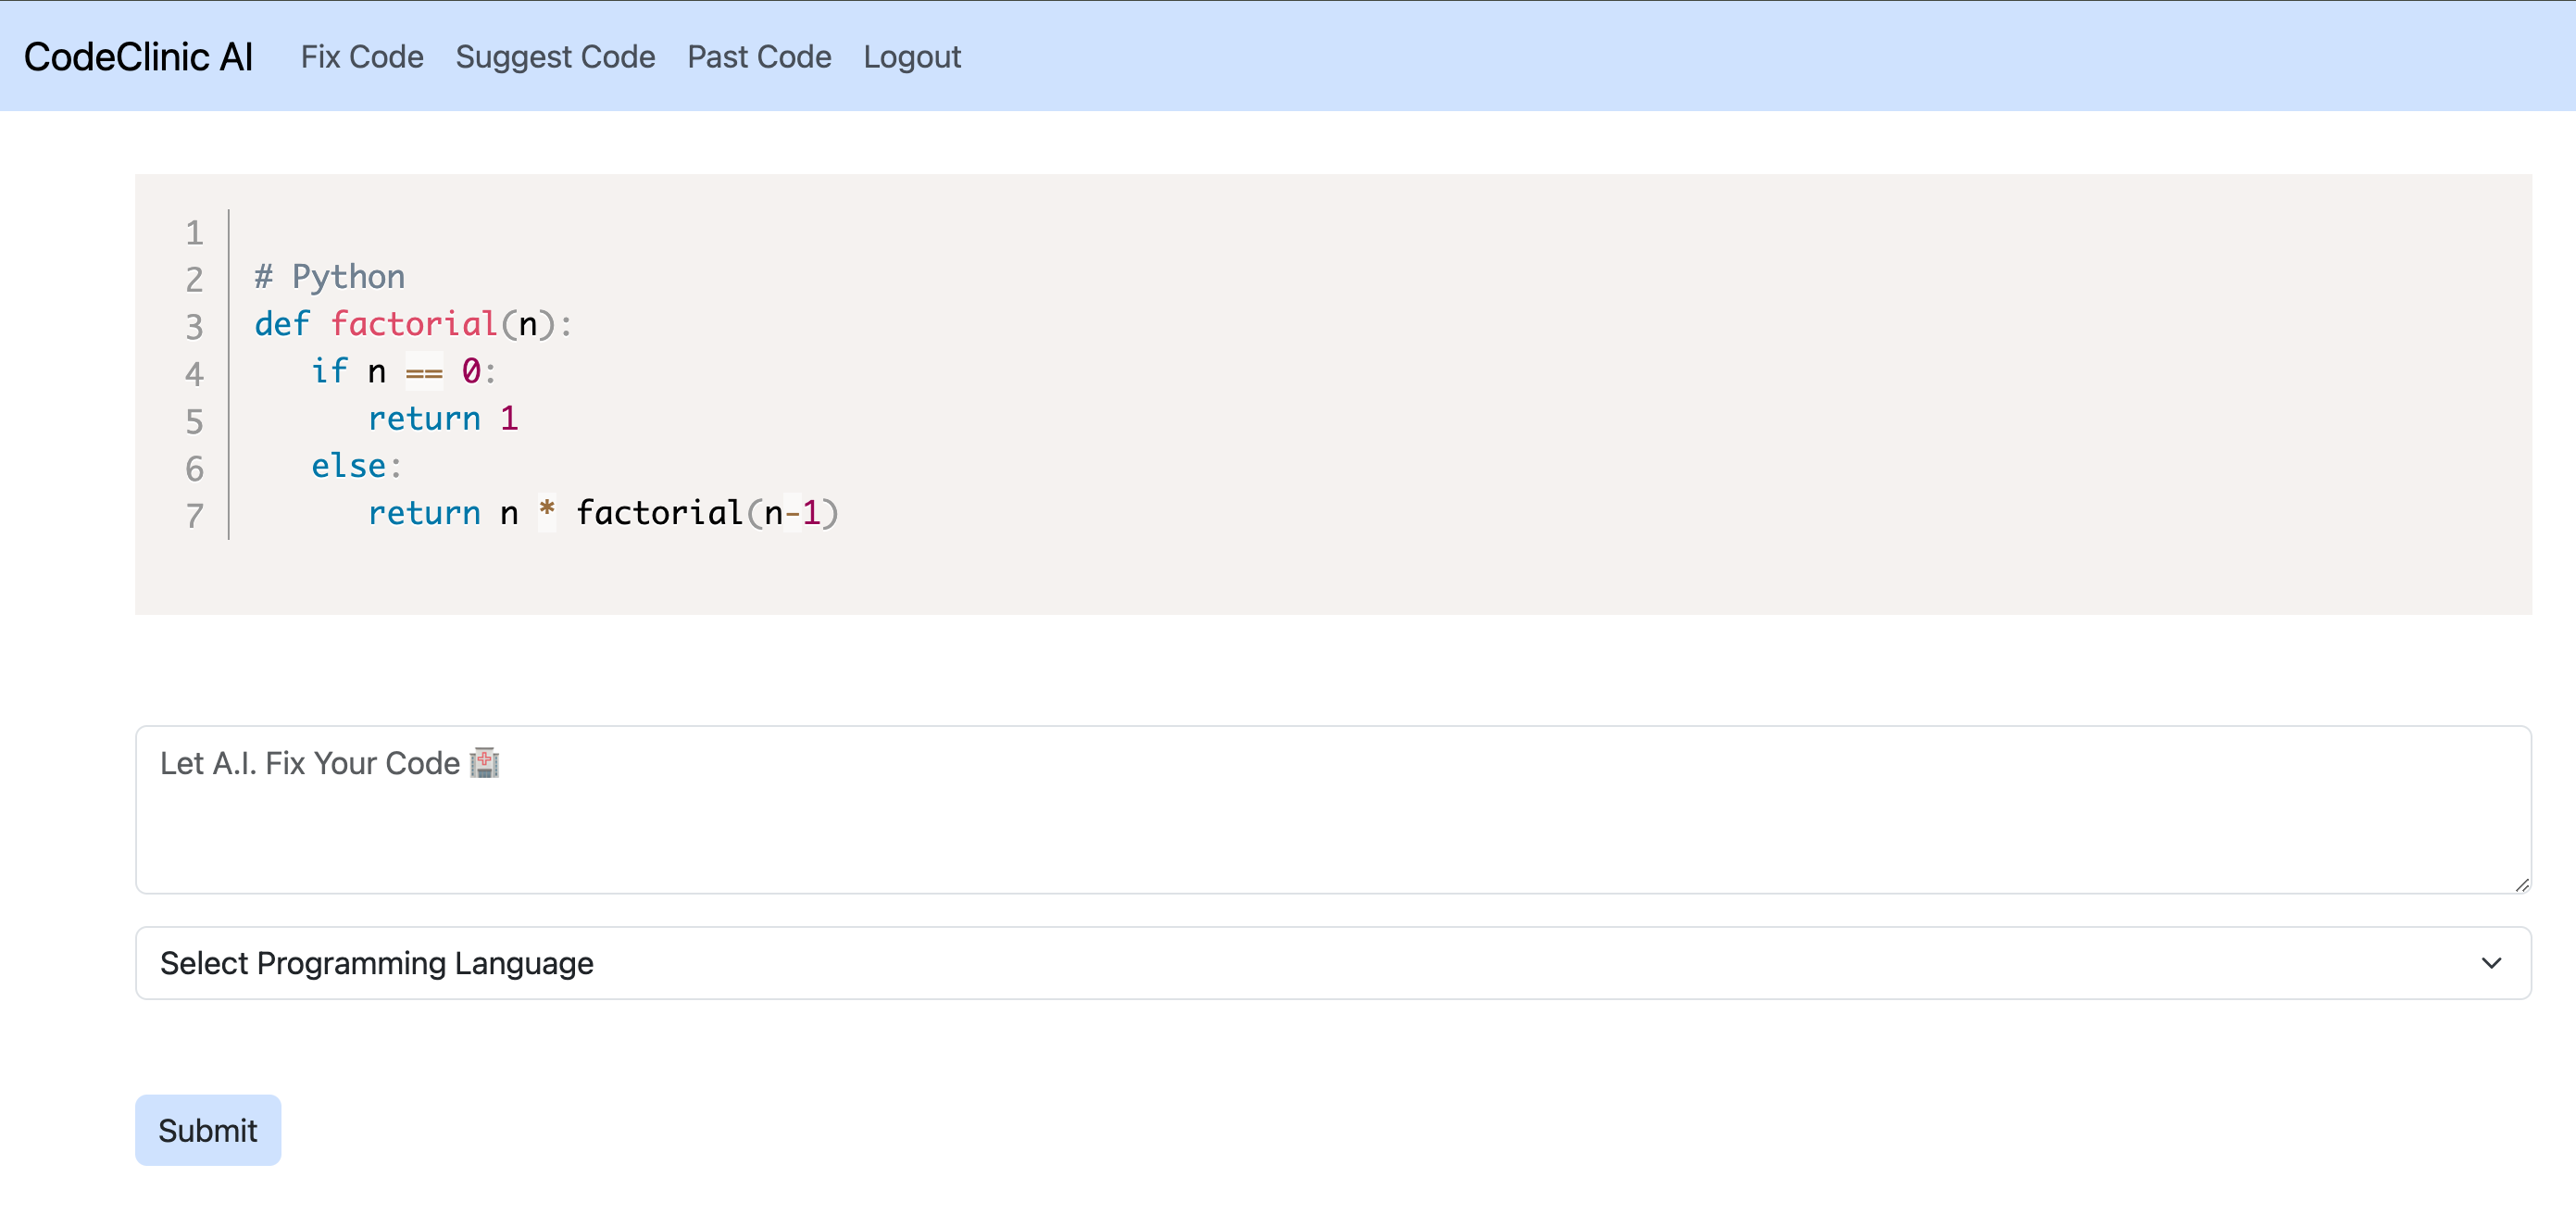Log out using the Logout link
This screenshot has width=2576, height=1227.
coord(912,57)
